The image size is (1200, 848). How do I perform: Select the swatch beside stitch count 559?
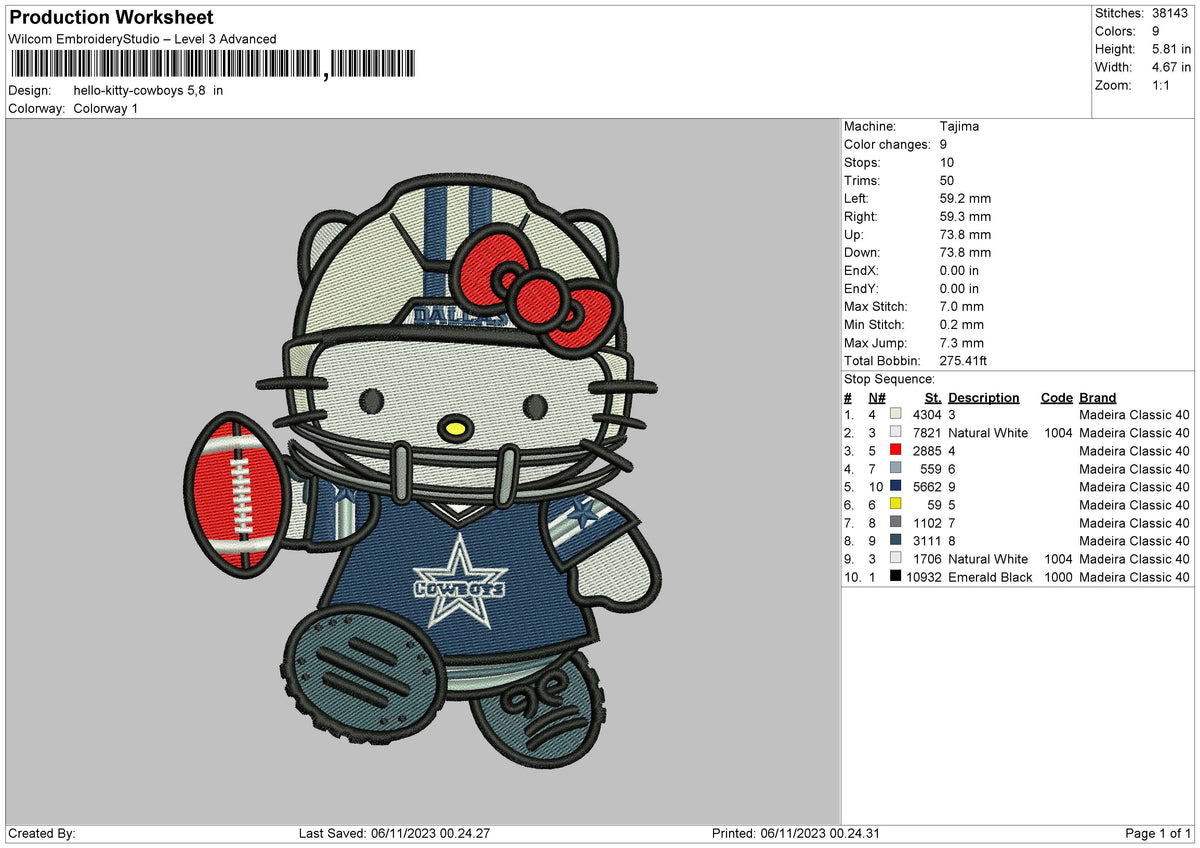(896, 469)
